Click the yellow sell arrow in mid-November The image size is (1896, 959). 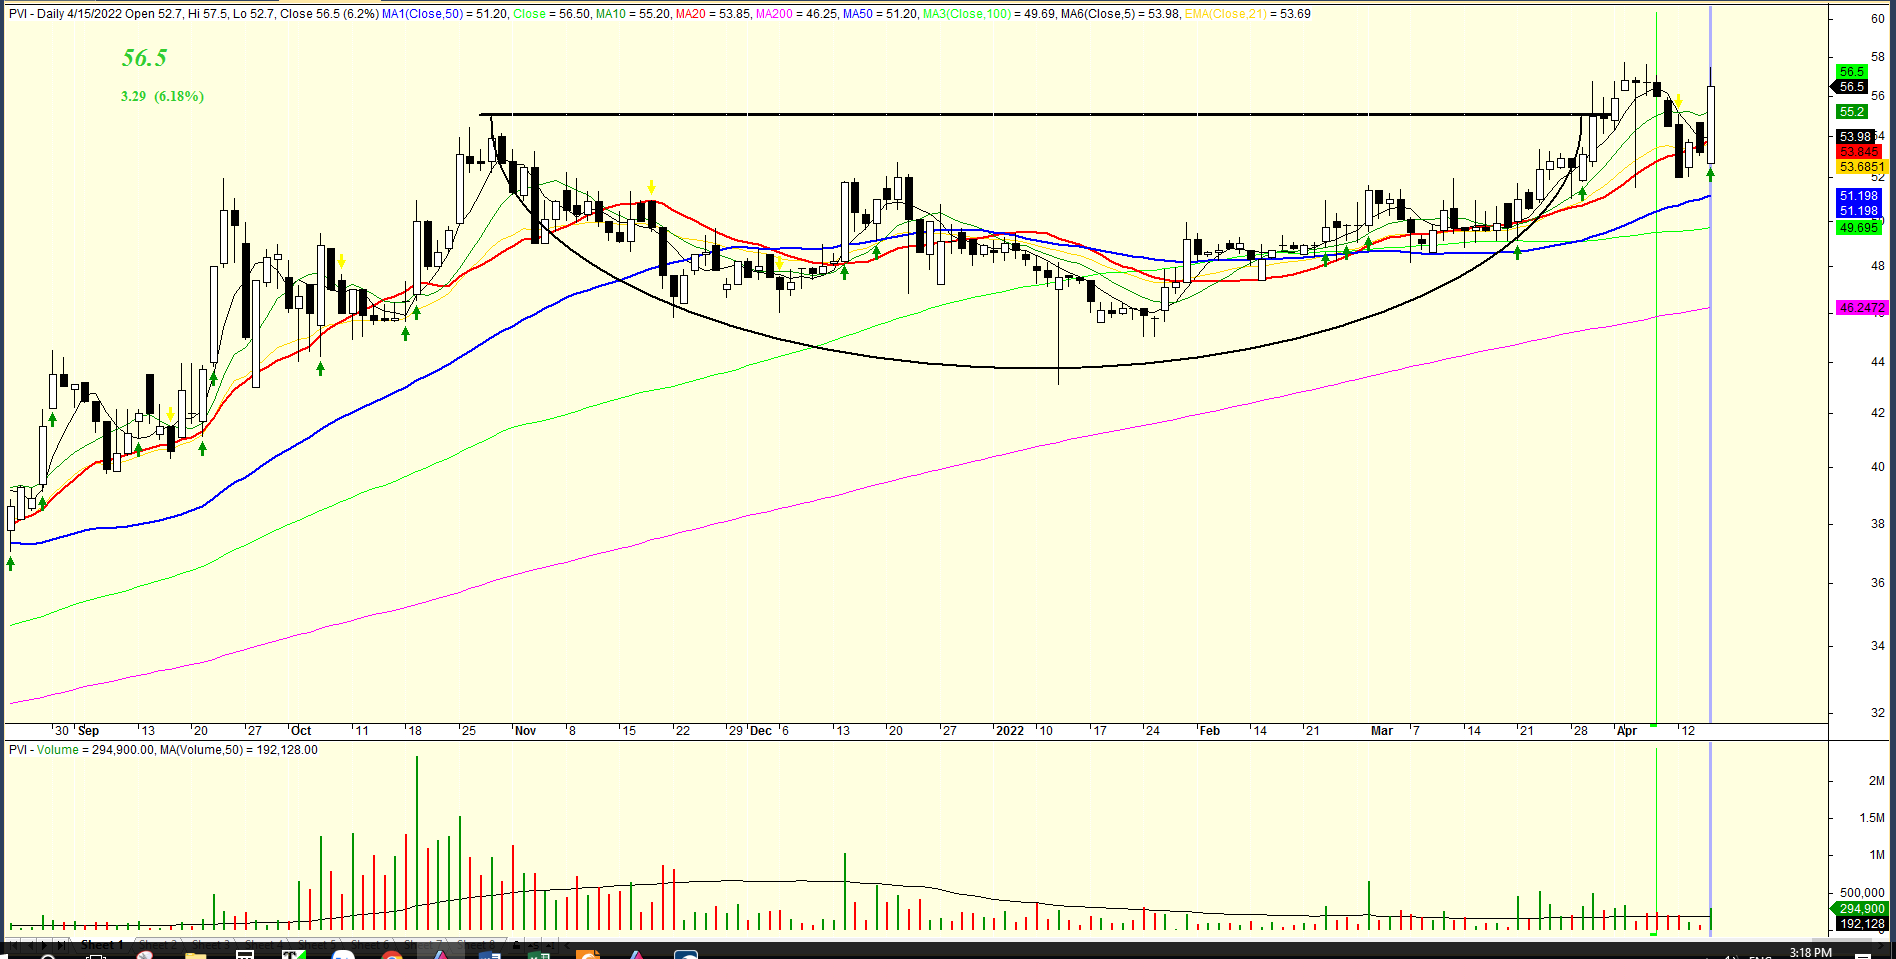tap(652, 187)
